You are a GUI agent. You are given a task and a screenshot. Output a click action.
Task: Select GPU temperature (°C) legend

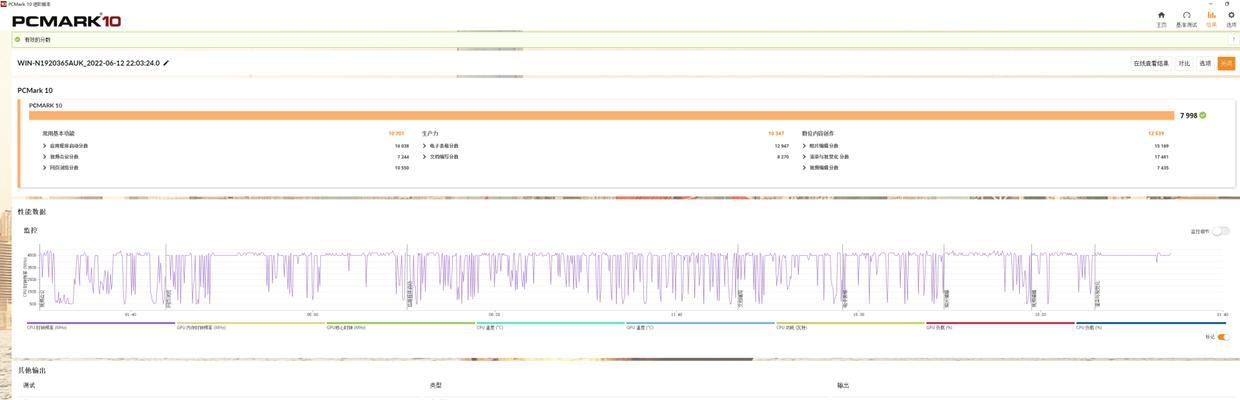coord(700,326)
